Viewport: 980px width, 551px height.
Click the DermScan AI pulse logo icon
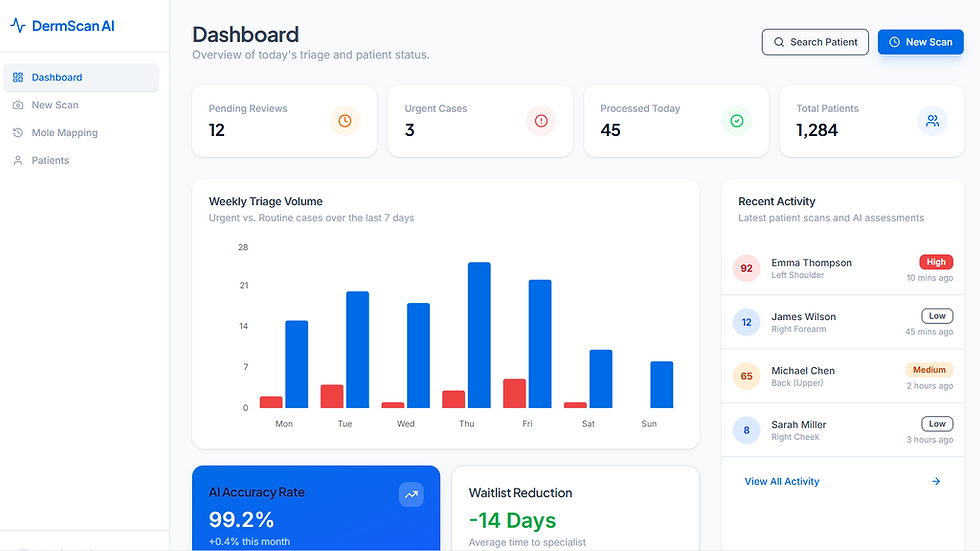click(18, 26)
